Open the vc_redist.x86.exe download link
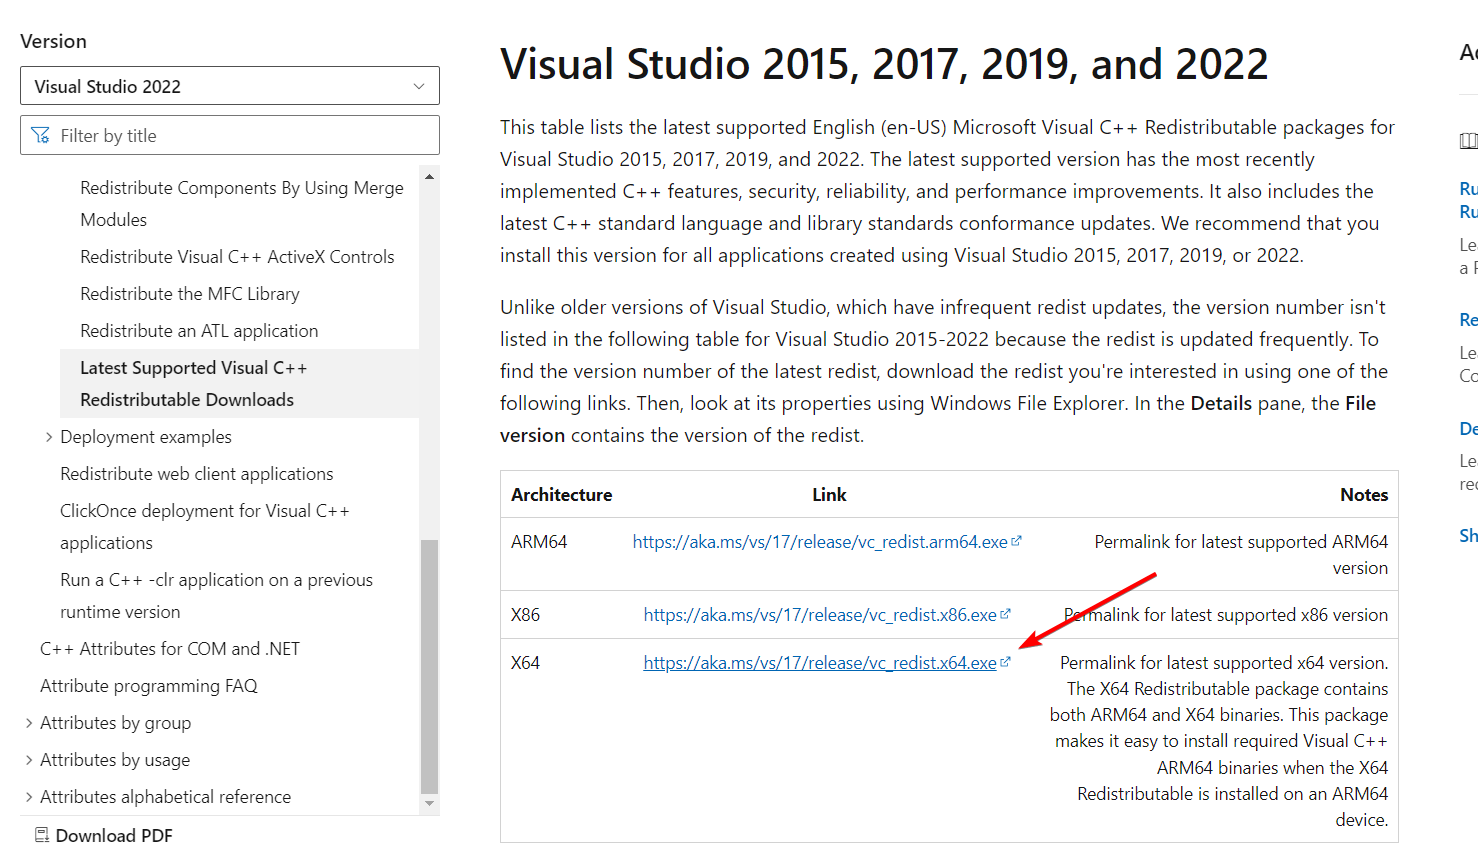 coord(820,615)
